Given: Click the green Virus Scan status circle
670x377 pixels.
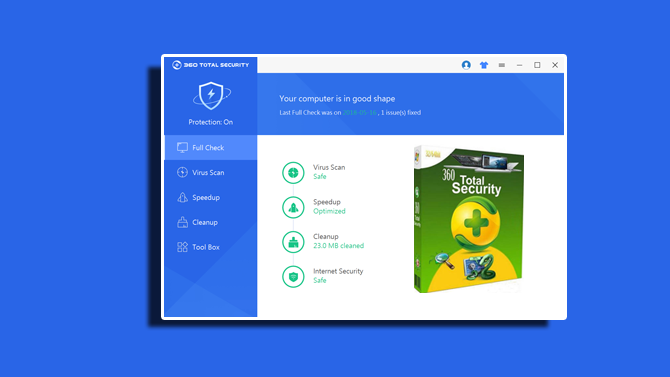Looking at the screenshot, I should click(293, 173).
